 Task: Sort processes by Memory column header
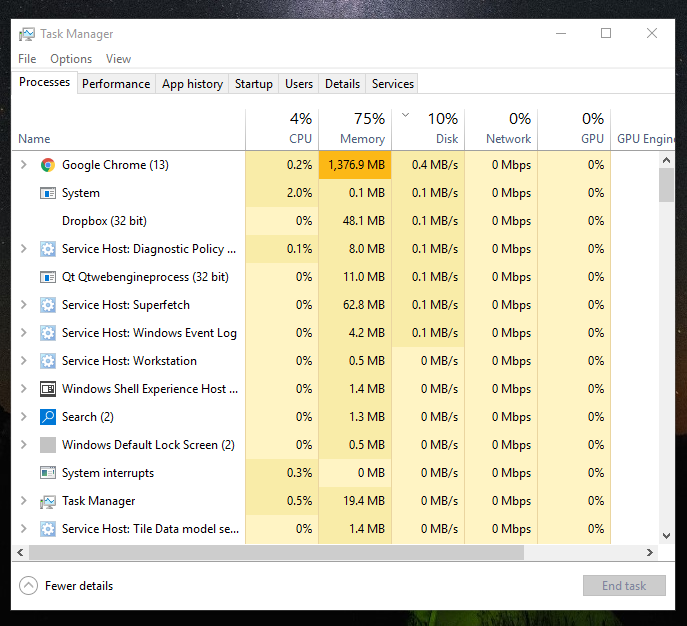355,130
